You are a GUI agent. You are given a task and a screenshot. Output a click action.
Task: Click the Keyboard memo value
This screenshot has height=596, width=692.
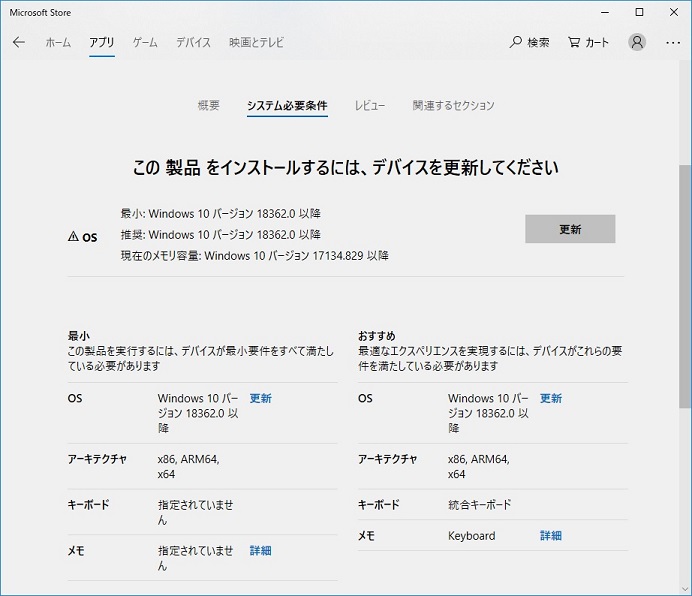click(471, 536)
